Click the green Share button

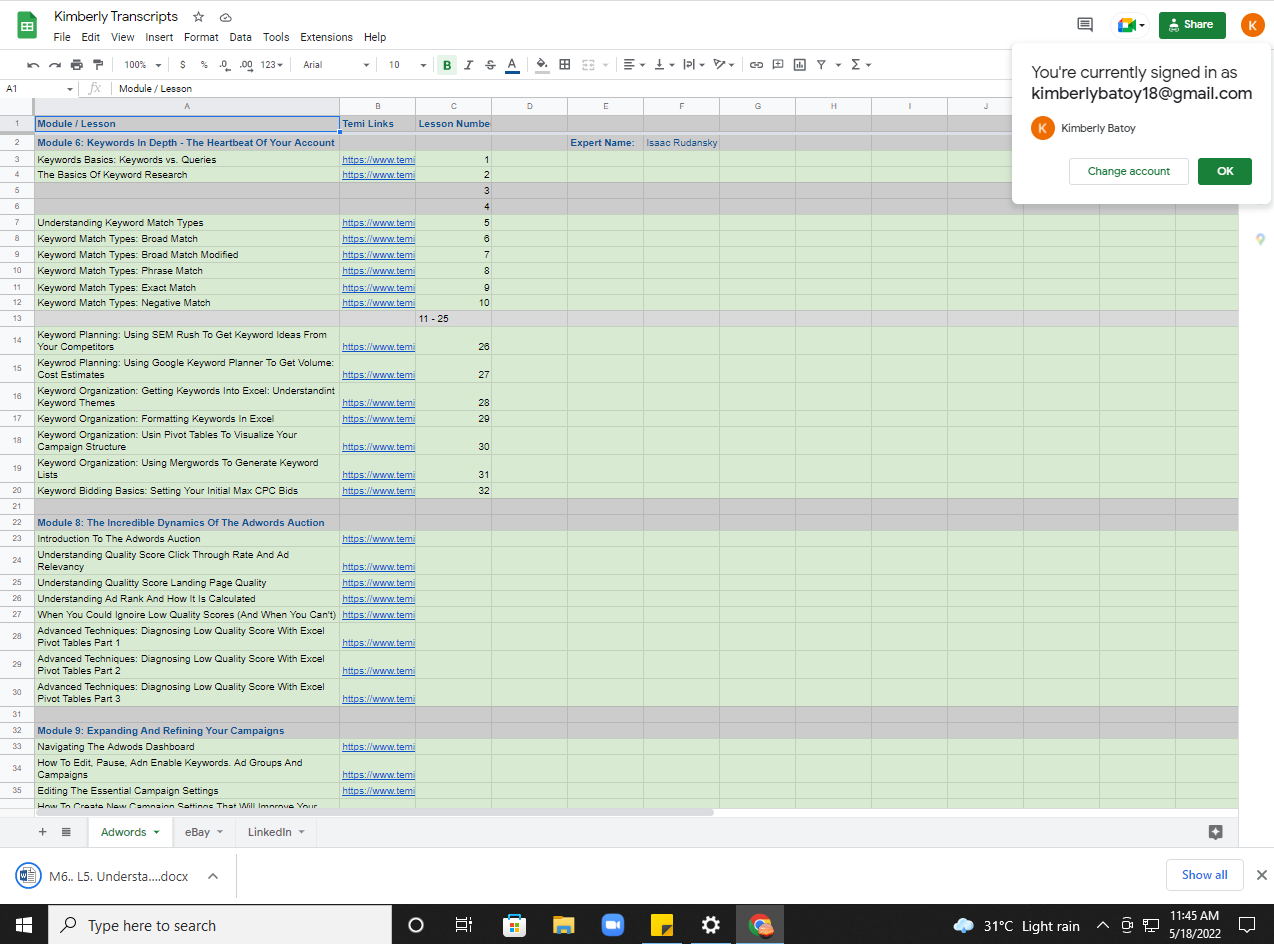pyautogui.click(x=1192, y=25)
